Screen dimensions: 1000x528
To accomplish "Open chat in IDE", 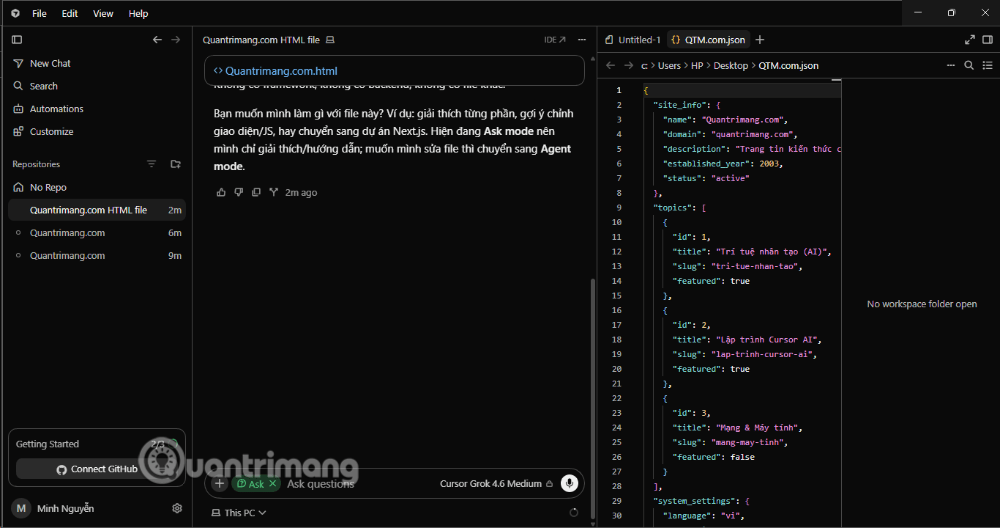I will pyautogui.click(x=555, y=40).
